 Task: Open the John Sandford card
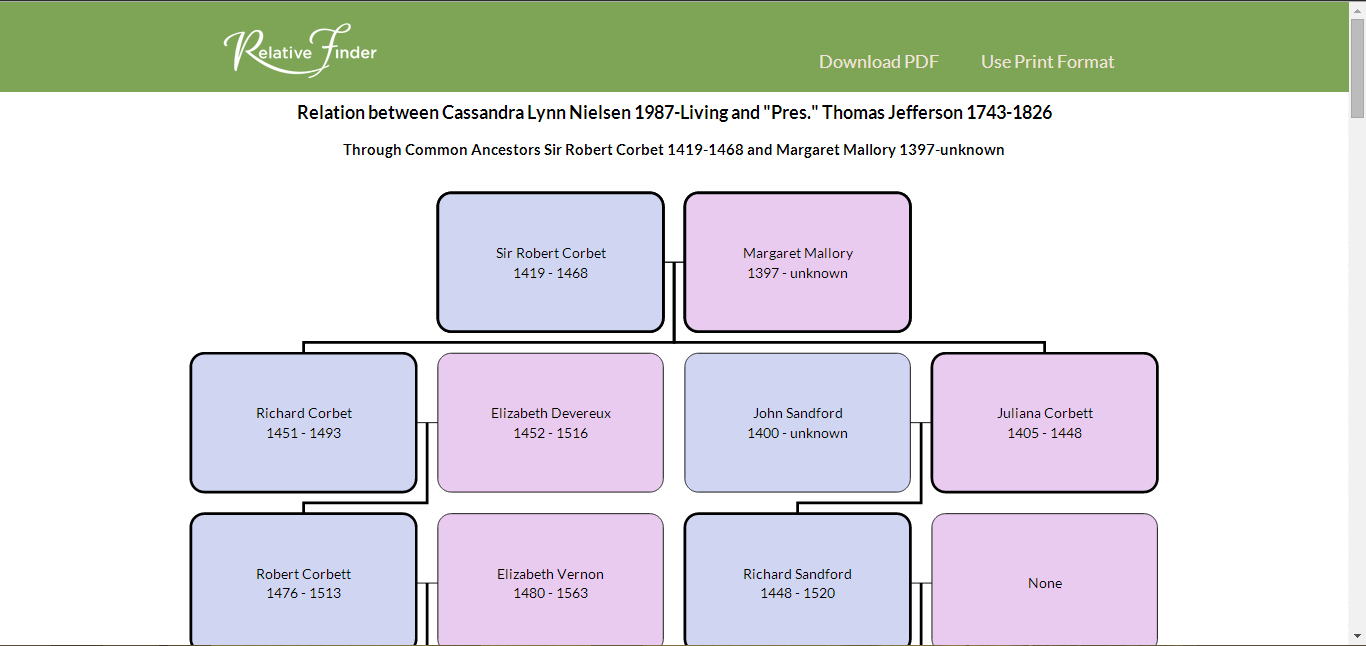798,423
